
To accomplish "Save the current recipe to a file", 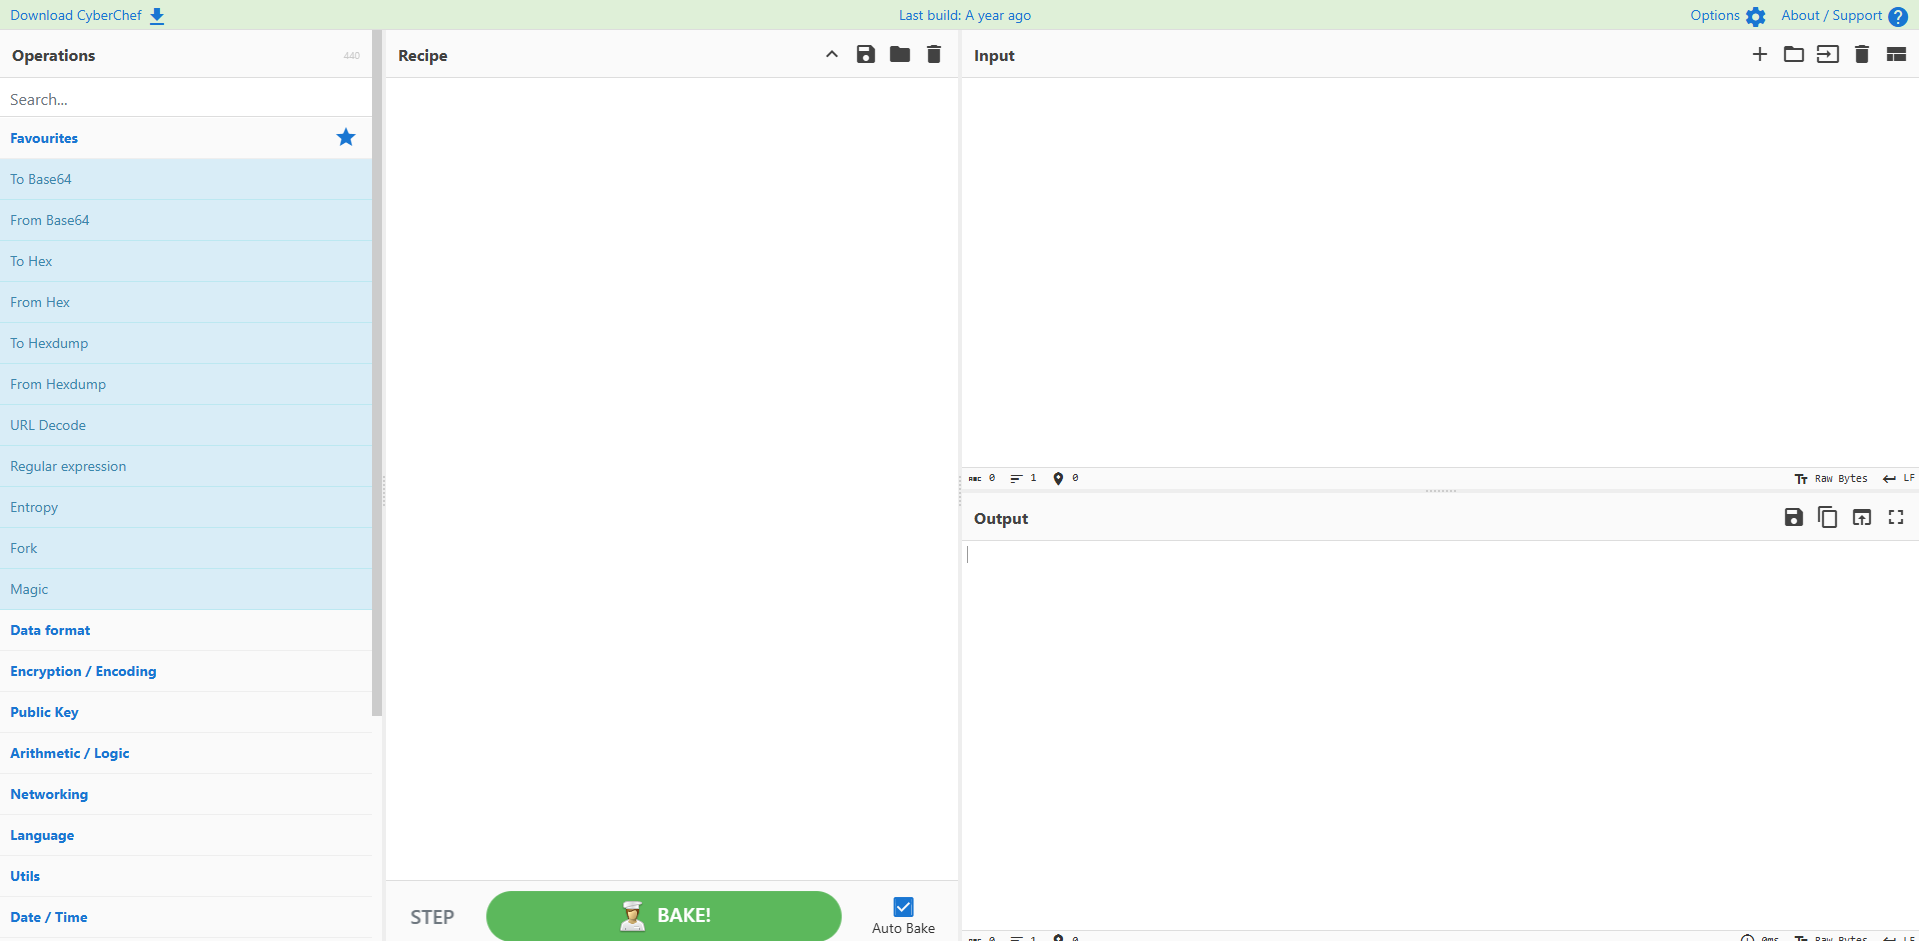I will tap(864, 54).
